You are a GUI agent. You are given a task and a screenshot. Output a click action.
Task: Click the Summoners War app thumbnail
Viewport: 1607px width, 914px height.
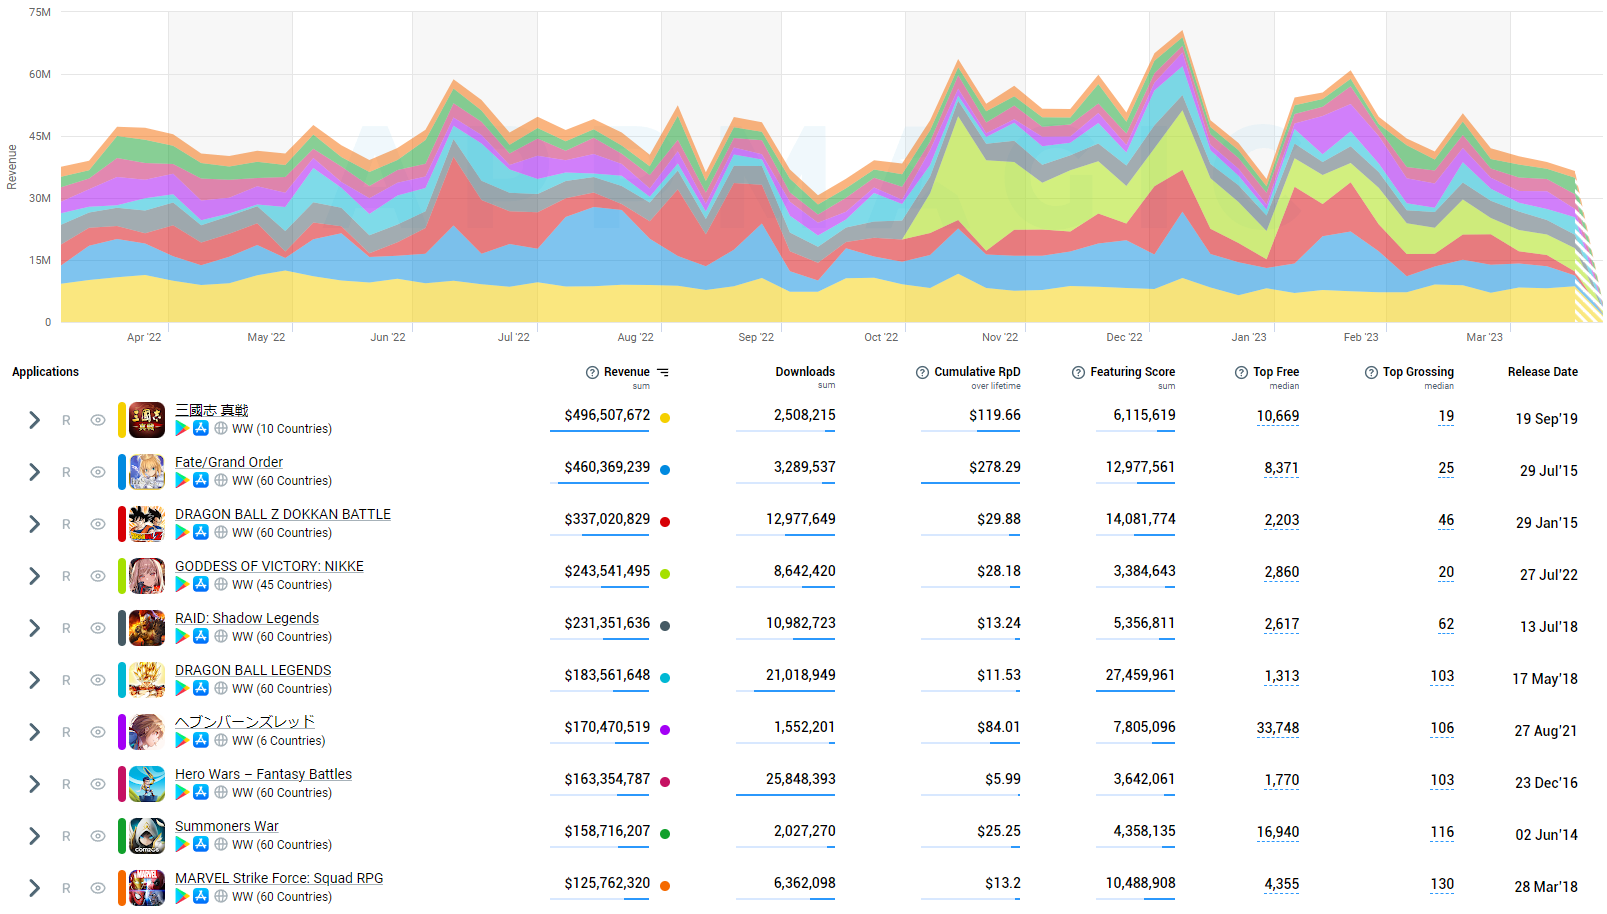147,836
